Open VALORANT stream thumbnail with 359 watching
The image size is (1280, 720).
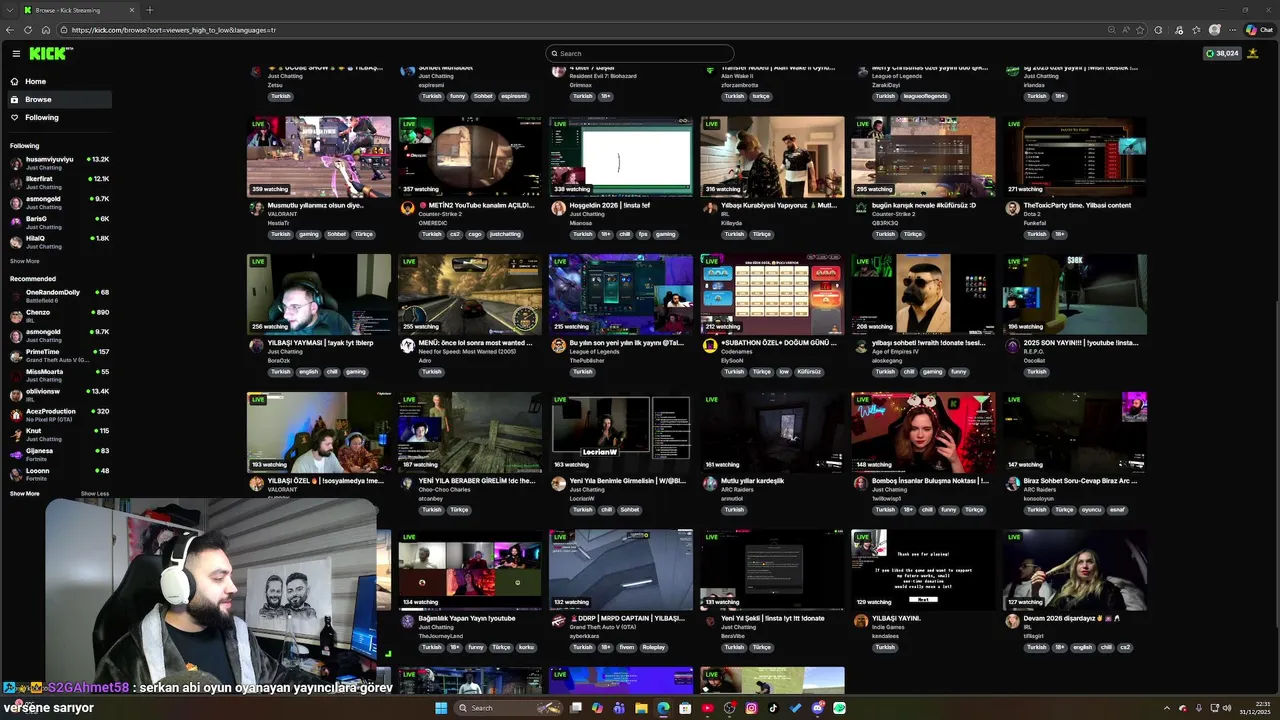pos(319,156)
